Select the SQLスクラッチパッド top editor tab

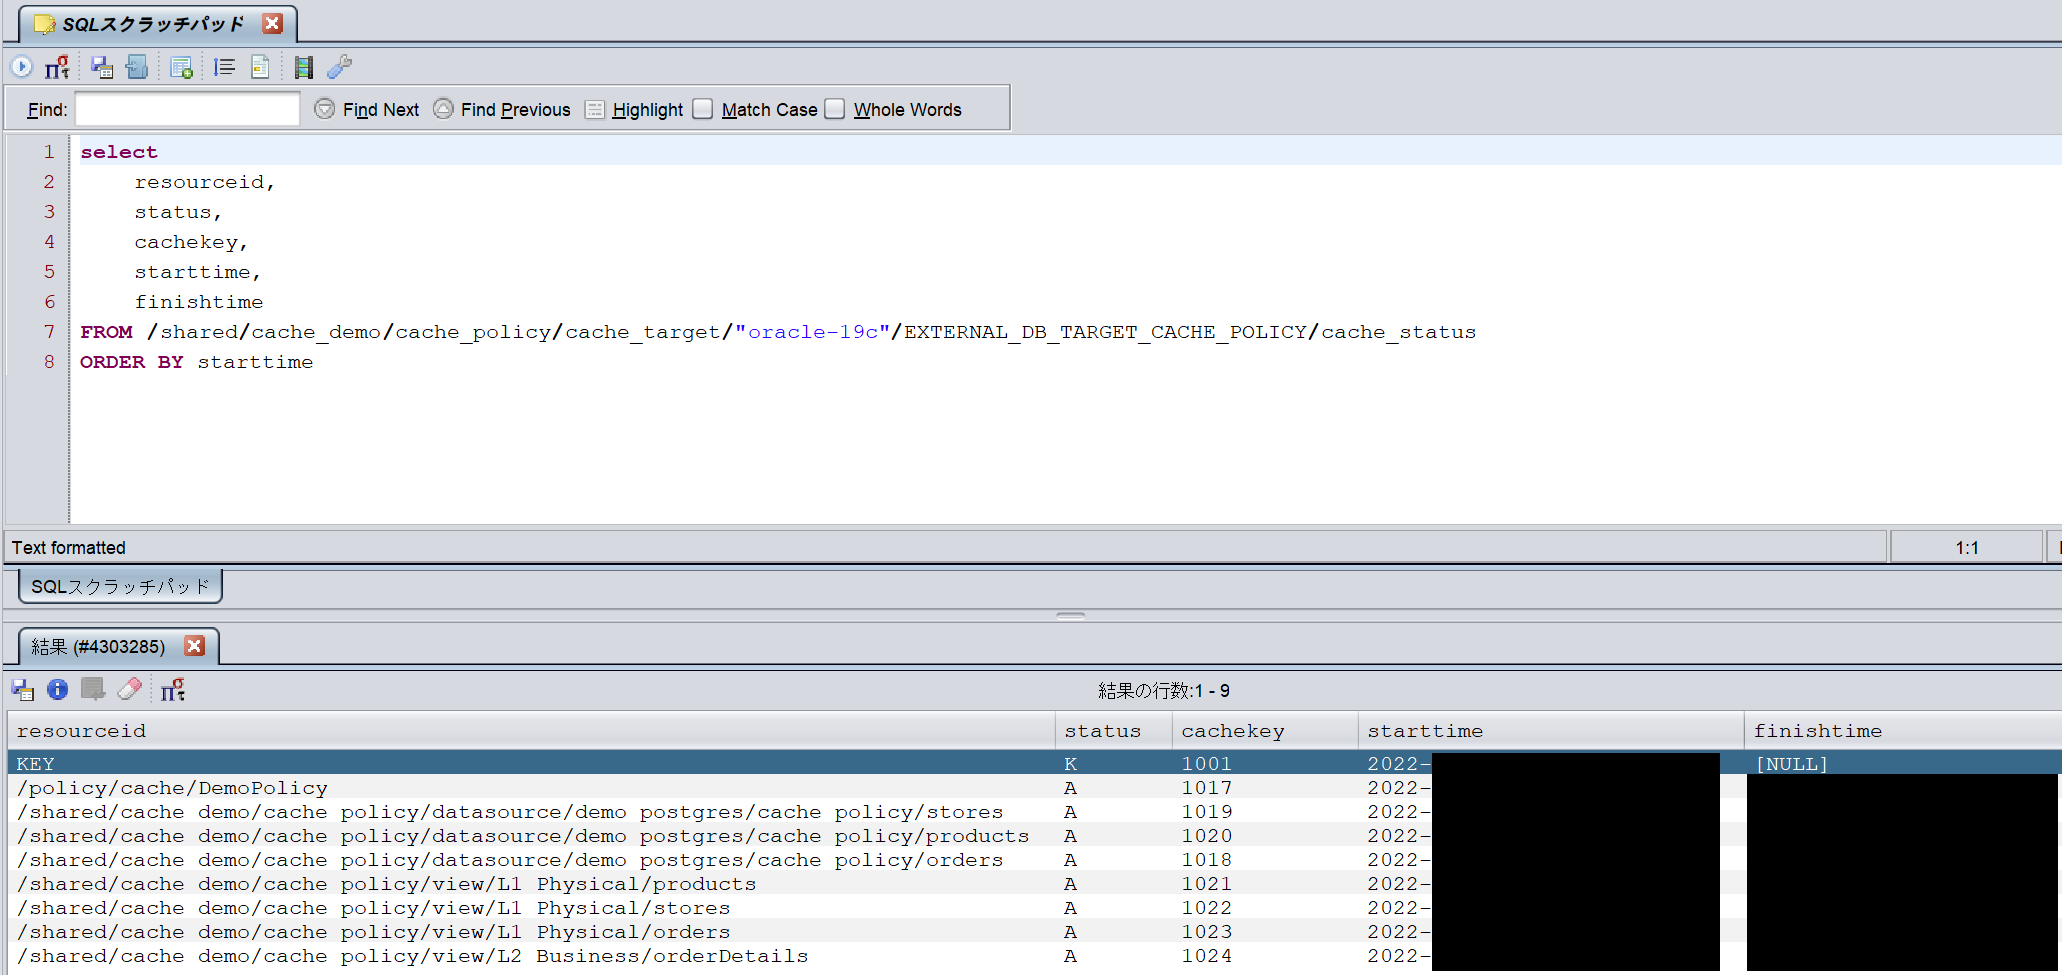tap(153, 23)
